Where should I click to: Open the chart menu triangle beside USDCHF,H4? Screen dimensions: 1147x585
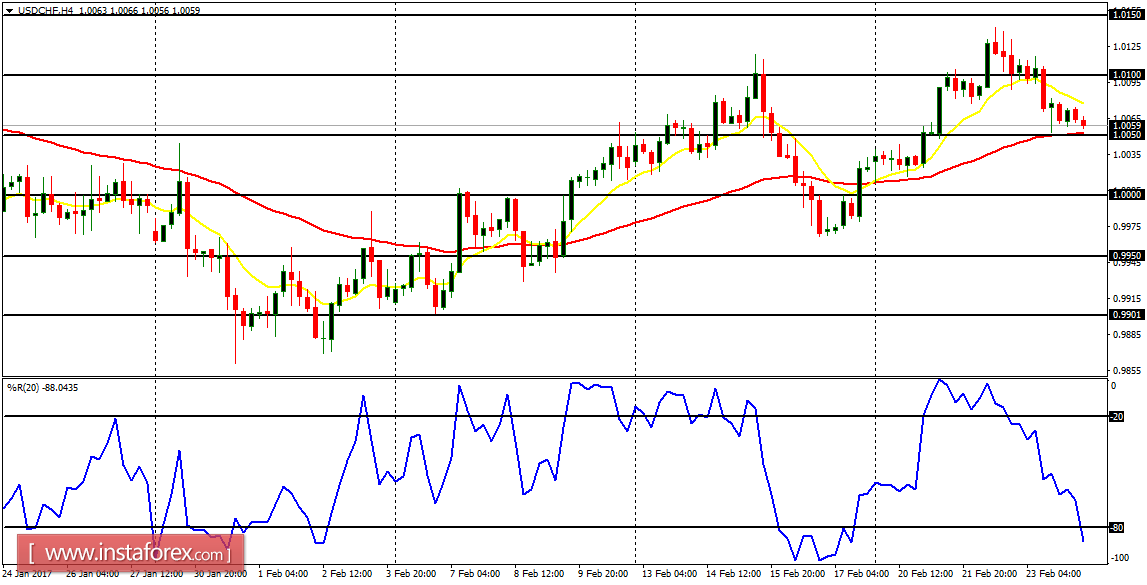pyautogui.click(x=8, y=10)
